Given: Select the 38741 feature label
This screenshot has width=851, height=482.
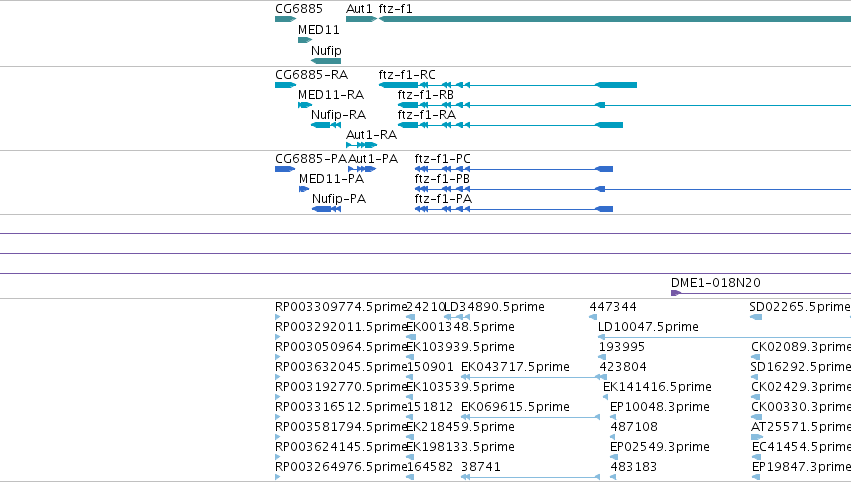Looking at the screenshot, I should tap(481, 467).
